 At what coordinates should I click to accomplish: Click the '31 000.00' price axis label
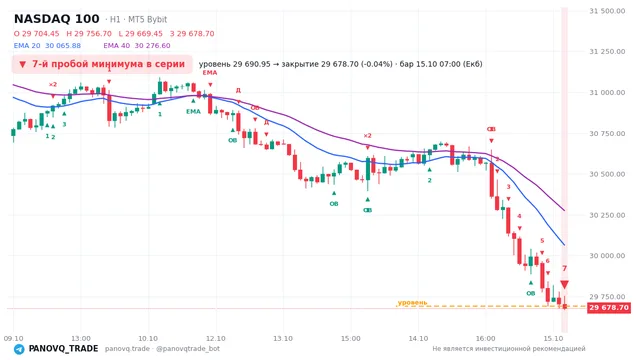point(607,93)
